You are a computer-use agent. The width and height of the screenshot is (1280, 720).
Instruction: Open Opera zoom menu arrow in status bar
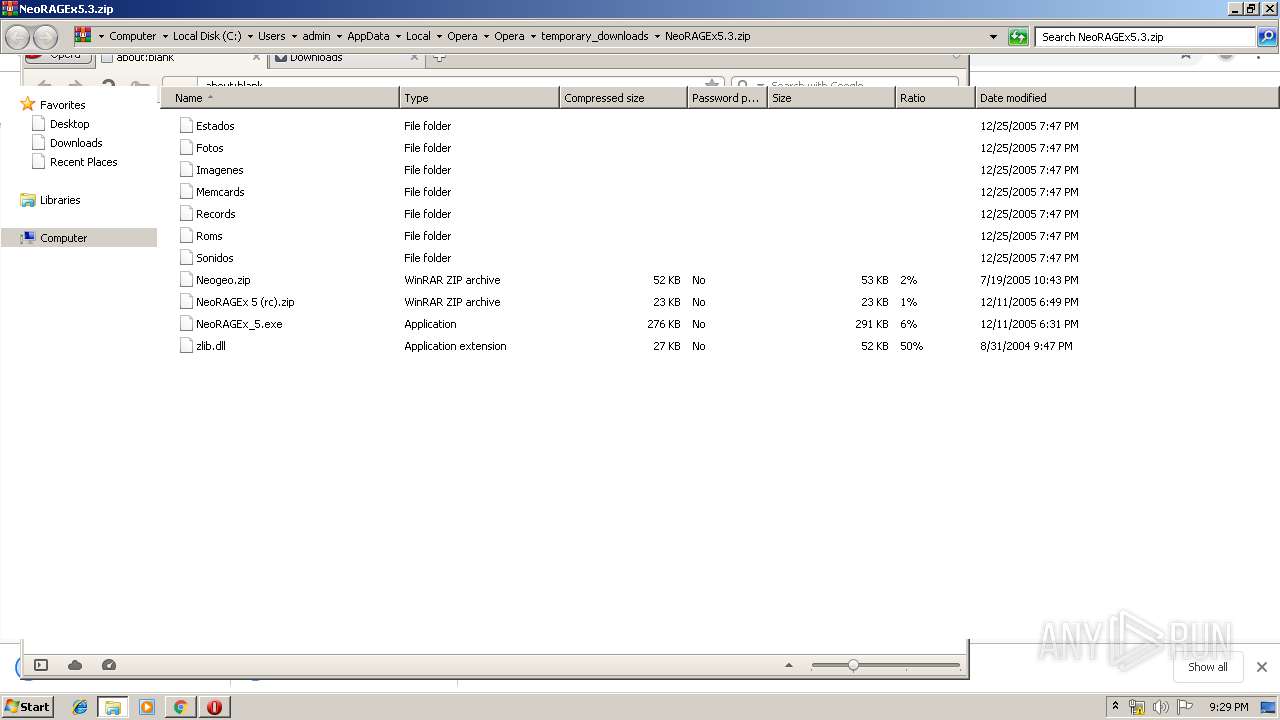[x=789, y=665]
